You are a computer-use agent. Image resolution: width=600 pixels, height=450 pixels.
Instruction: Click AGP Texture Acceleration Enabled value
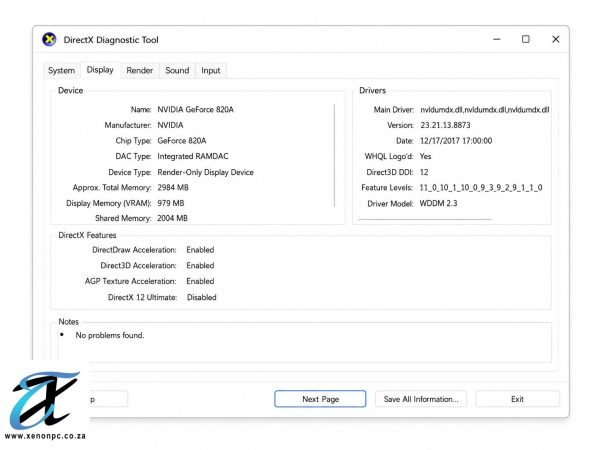tap(200, 281)
